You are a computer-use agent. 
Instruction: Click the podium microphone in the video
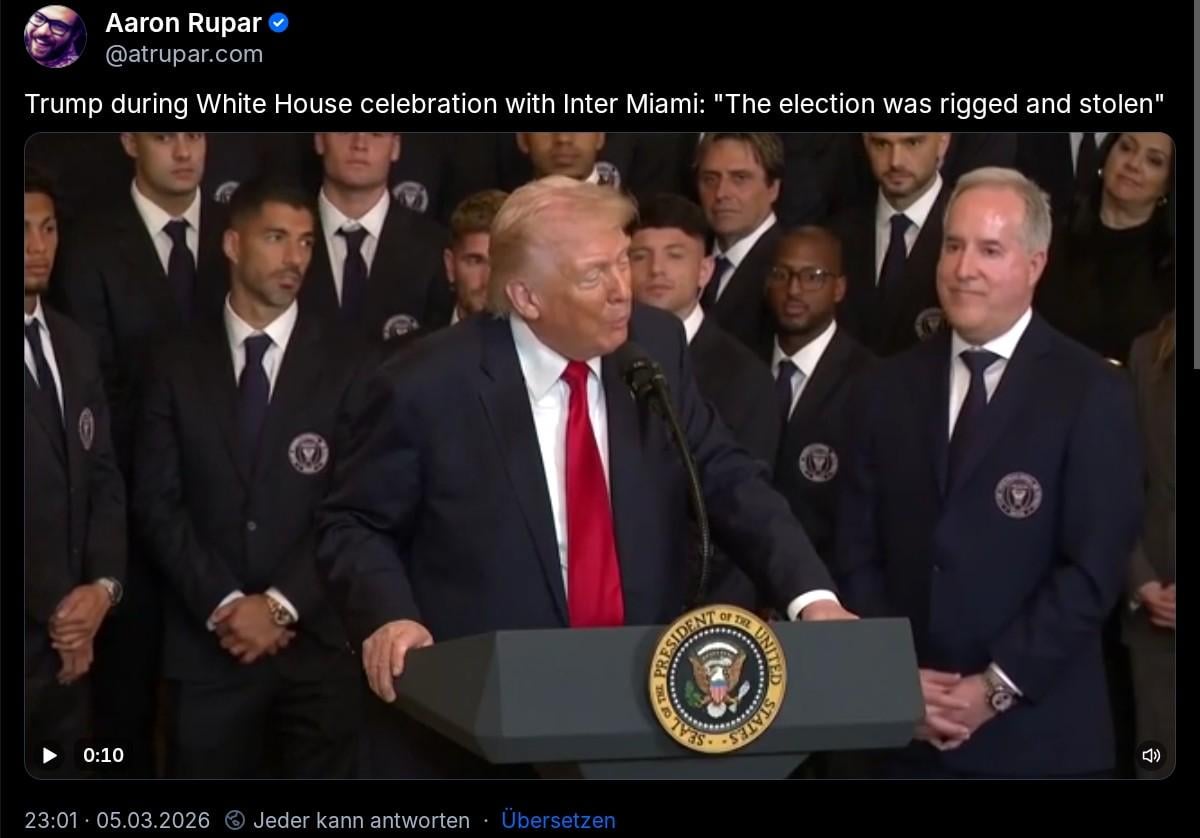click(641, 373)
